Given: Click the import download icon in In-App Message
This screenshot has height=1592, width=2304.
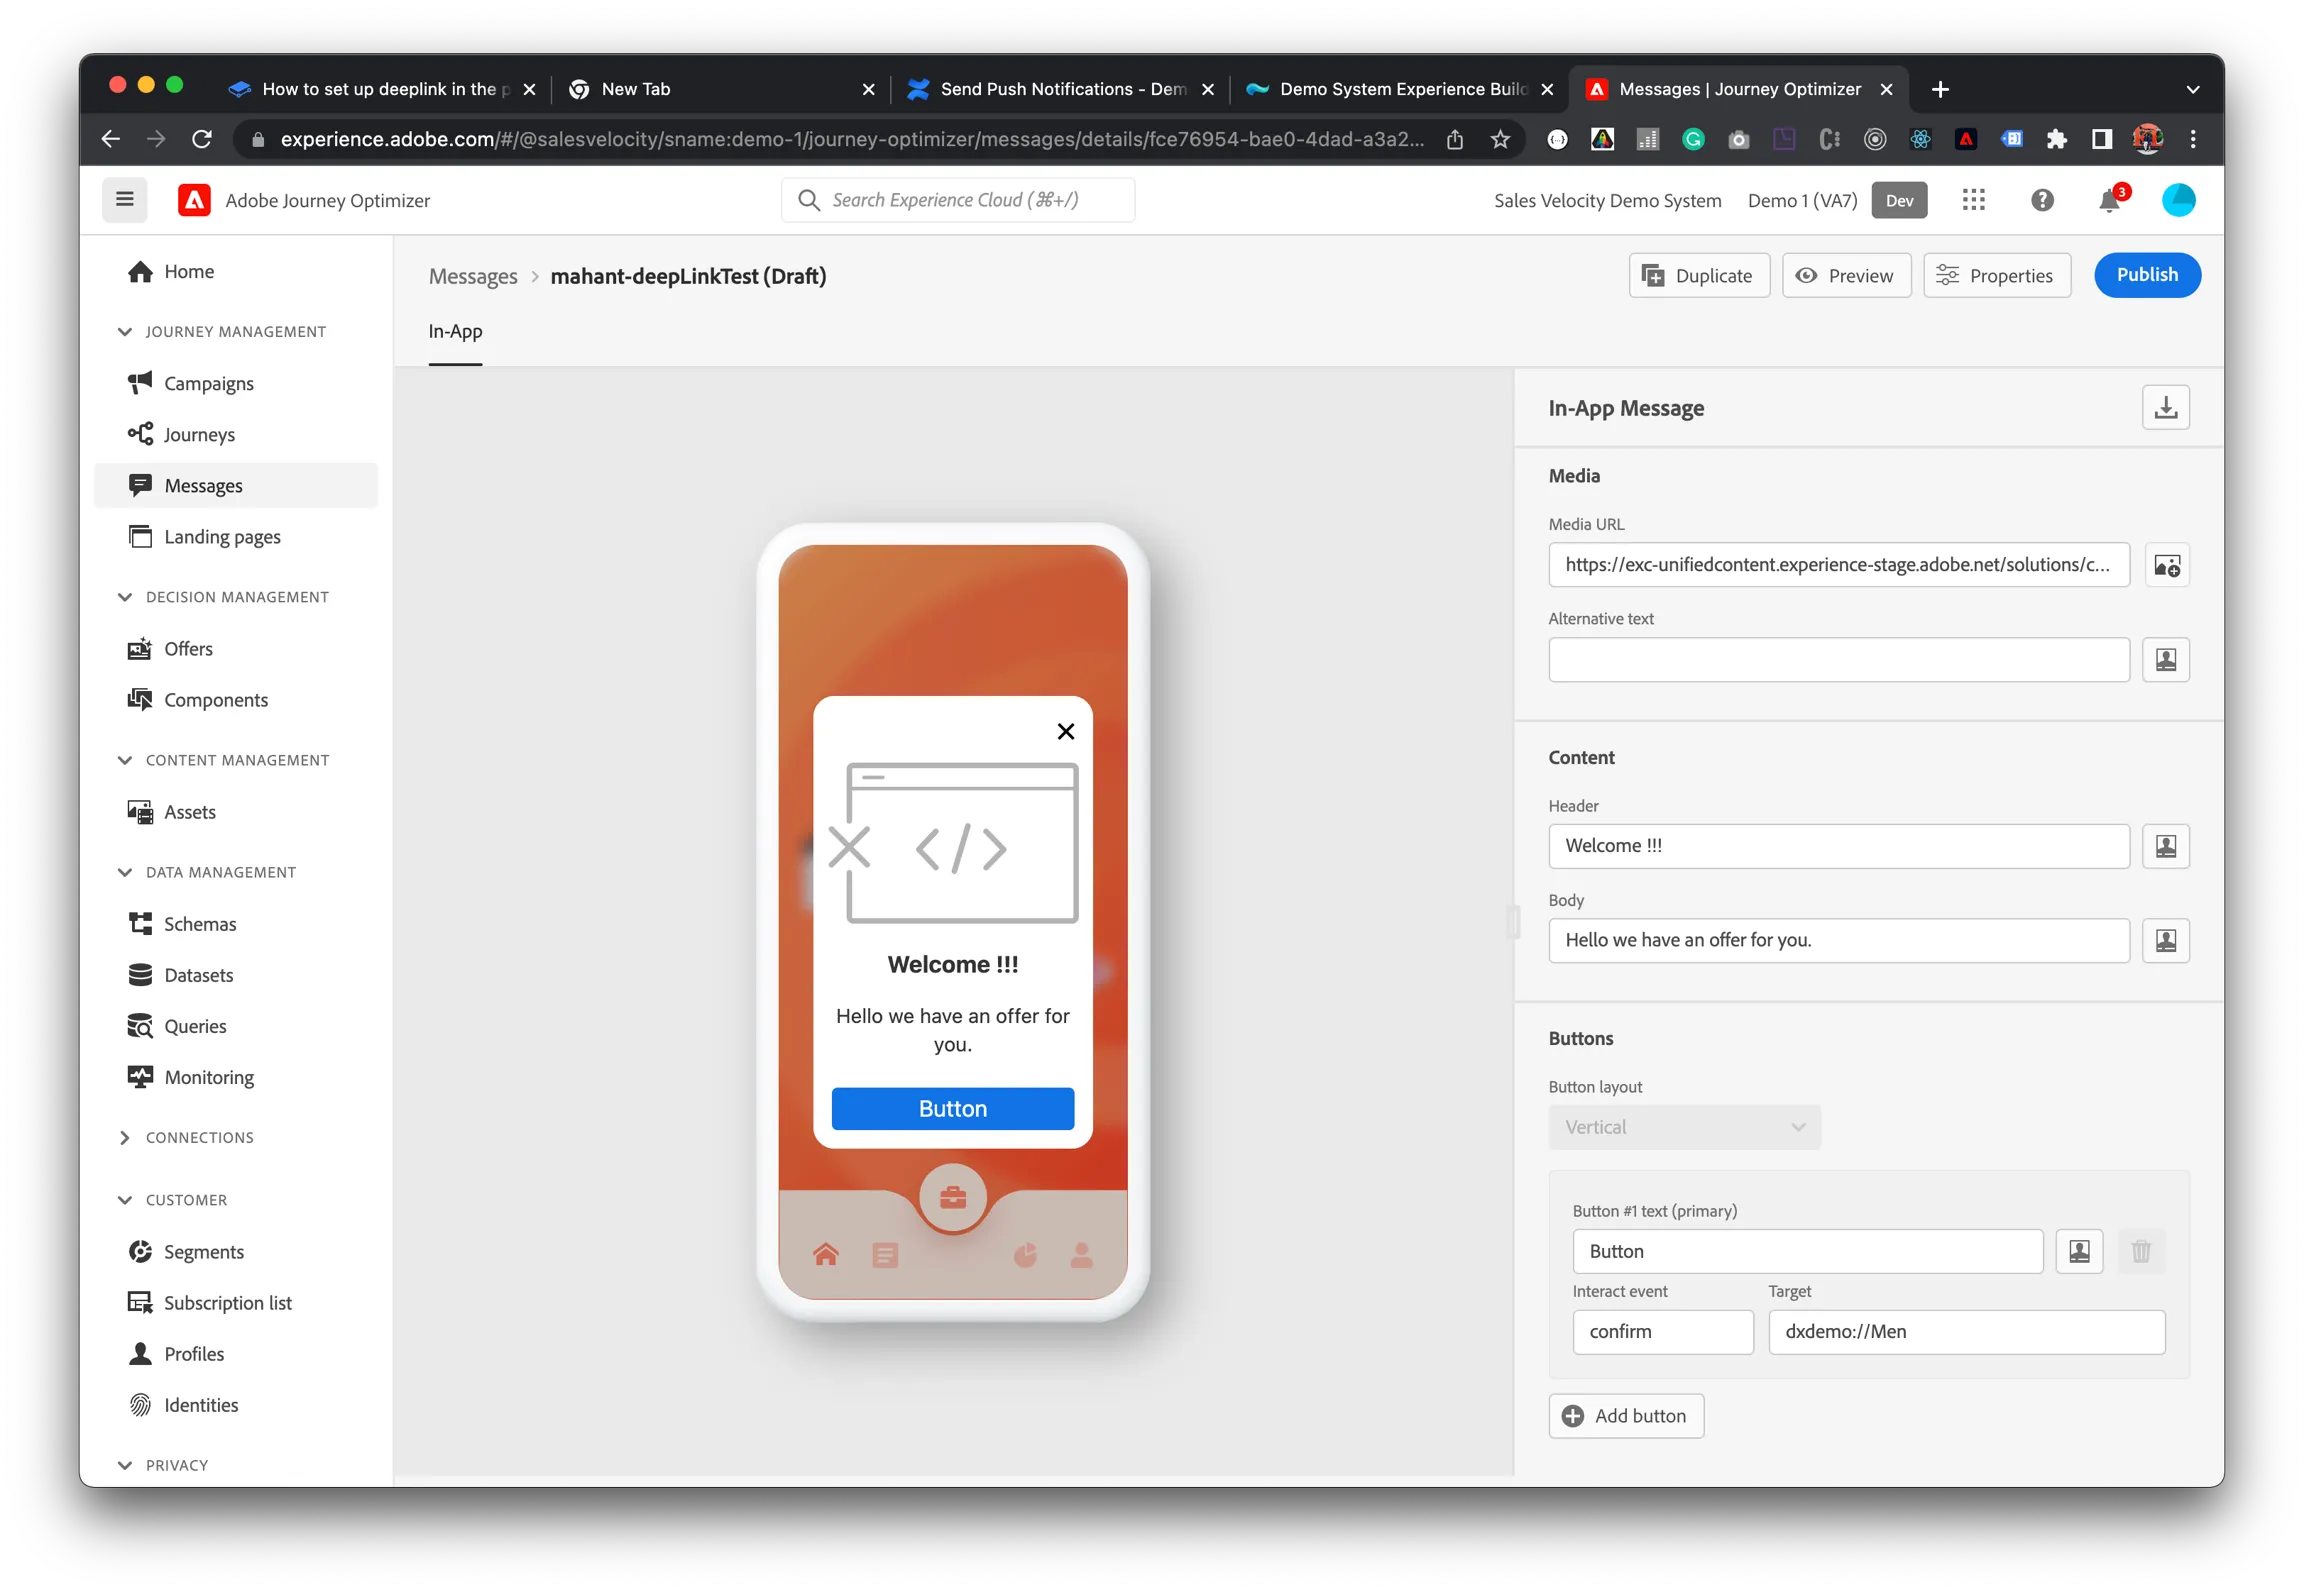Looking at the screenshot, I should 2165,407.
